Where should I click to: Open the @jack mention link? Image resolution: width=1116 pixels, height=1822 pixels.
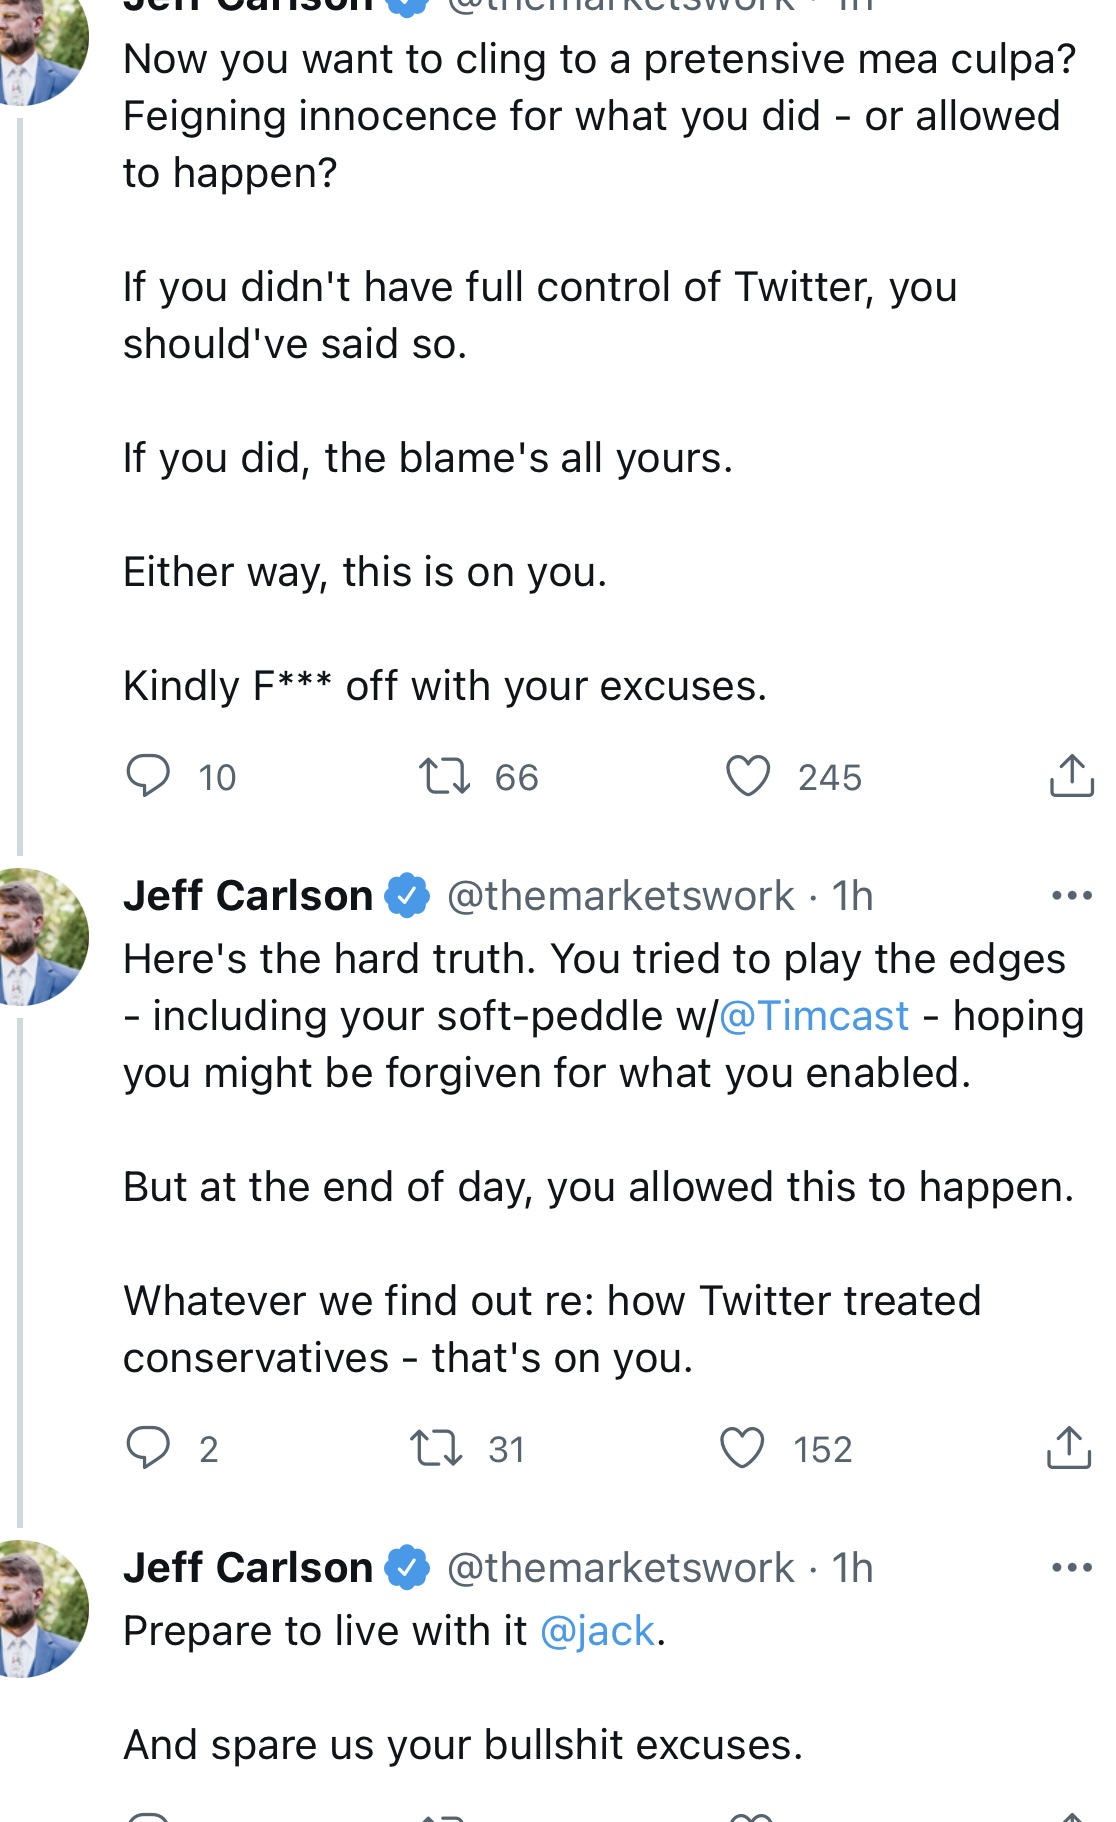point(597,1631)
